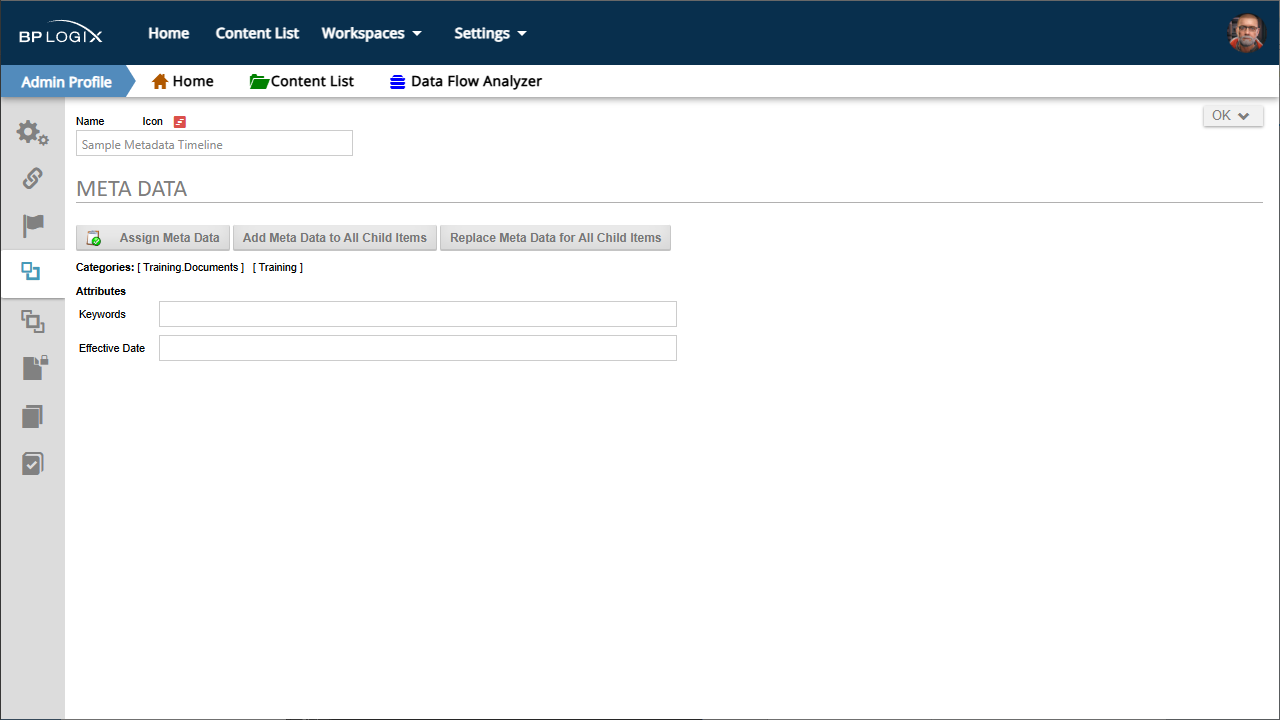Click the blue Data Flow Analyzer icon
Viewport: 1280px width, 720px height.
[x=398, y=82]
